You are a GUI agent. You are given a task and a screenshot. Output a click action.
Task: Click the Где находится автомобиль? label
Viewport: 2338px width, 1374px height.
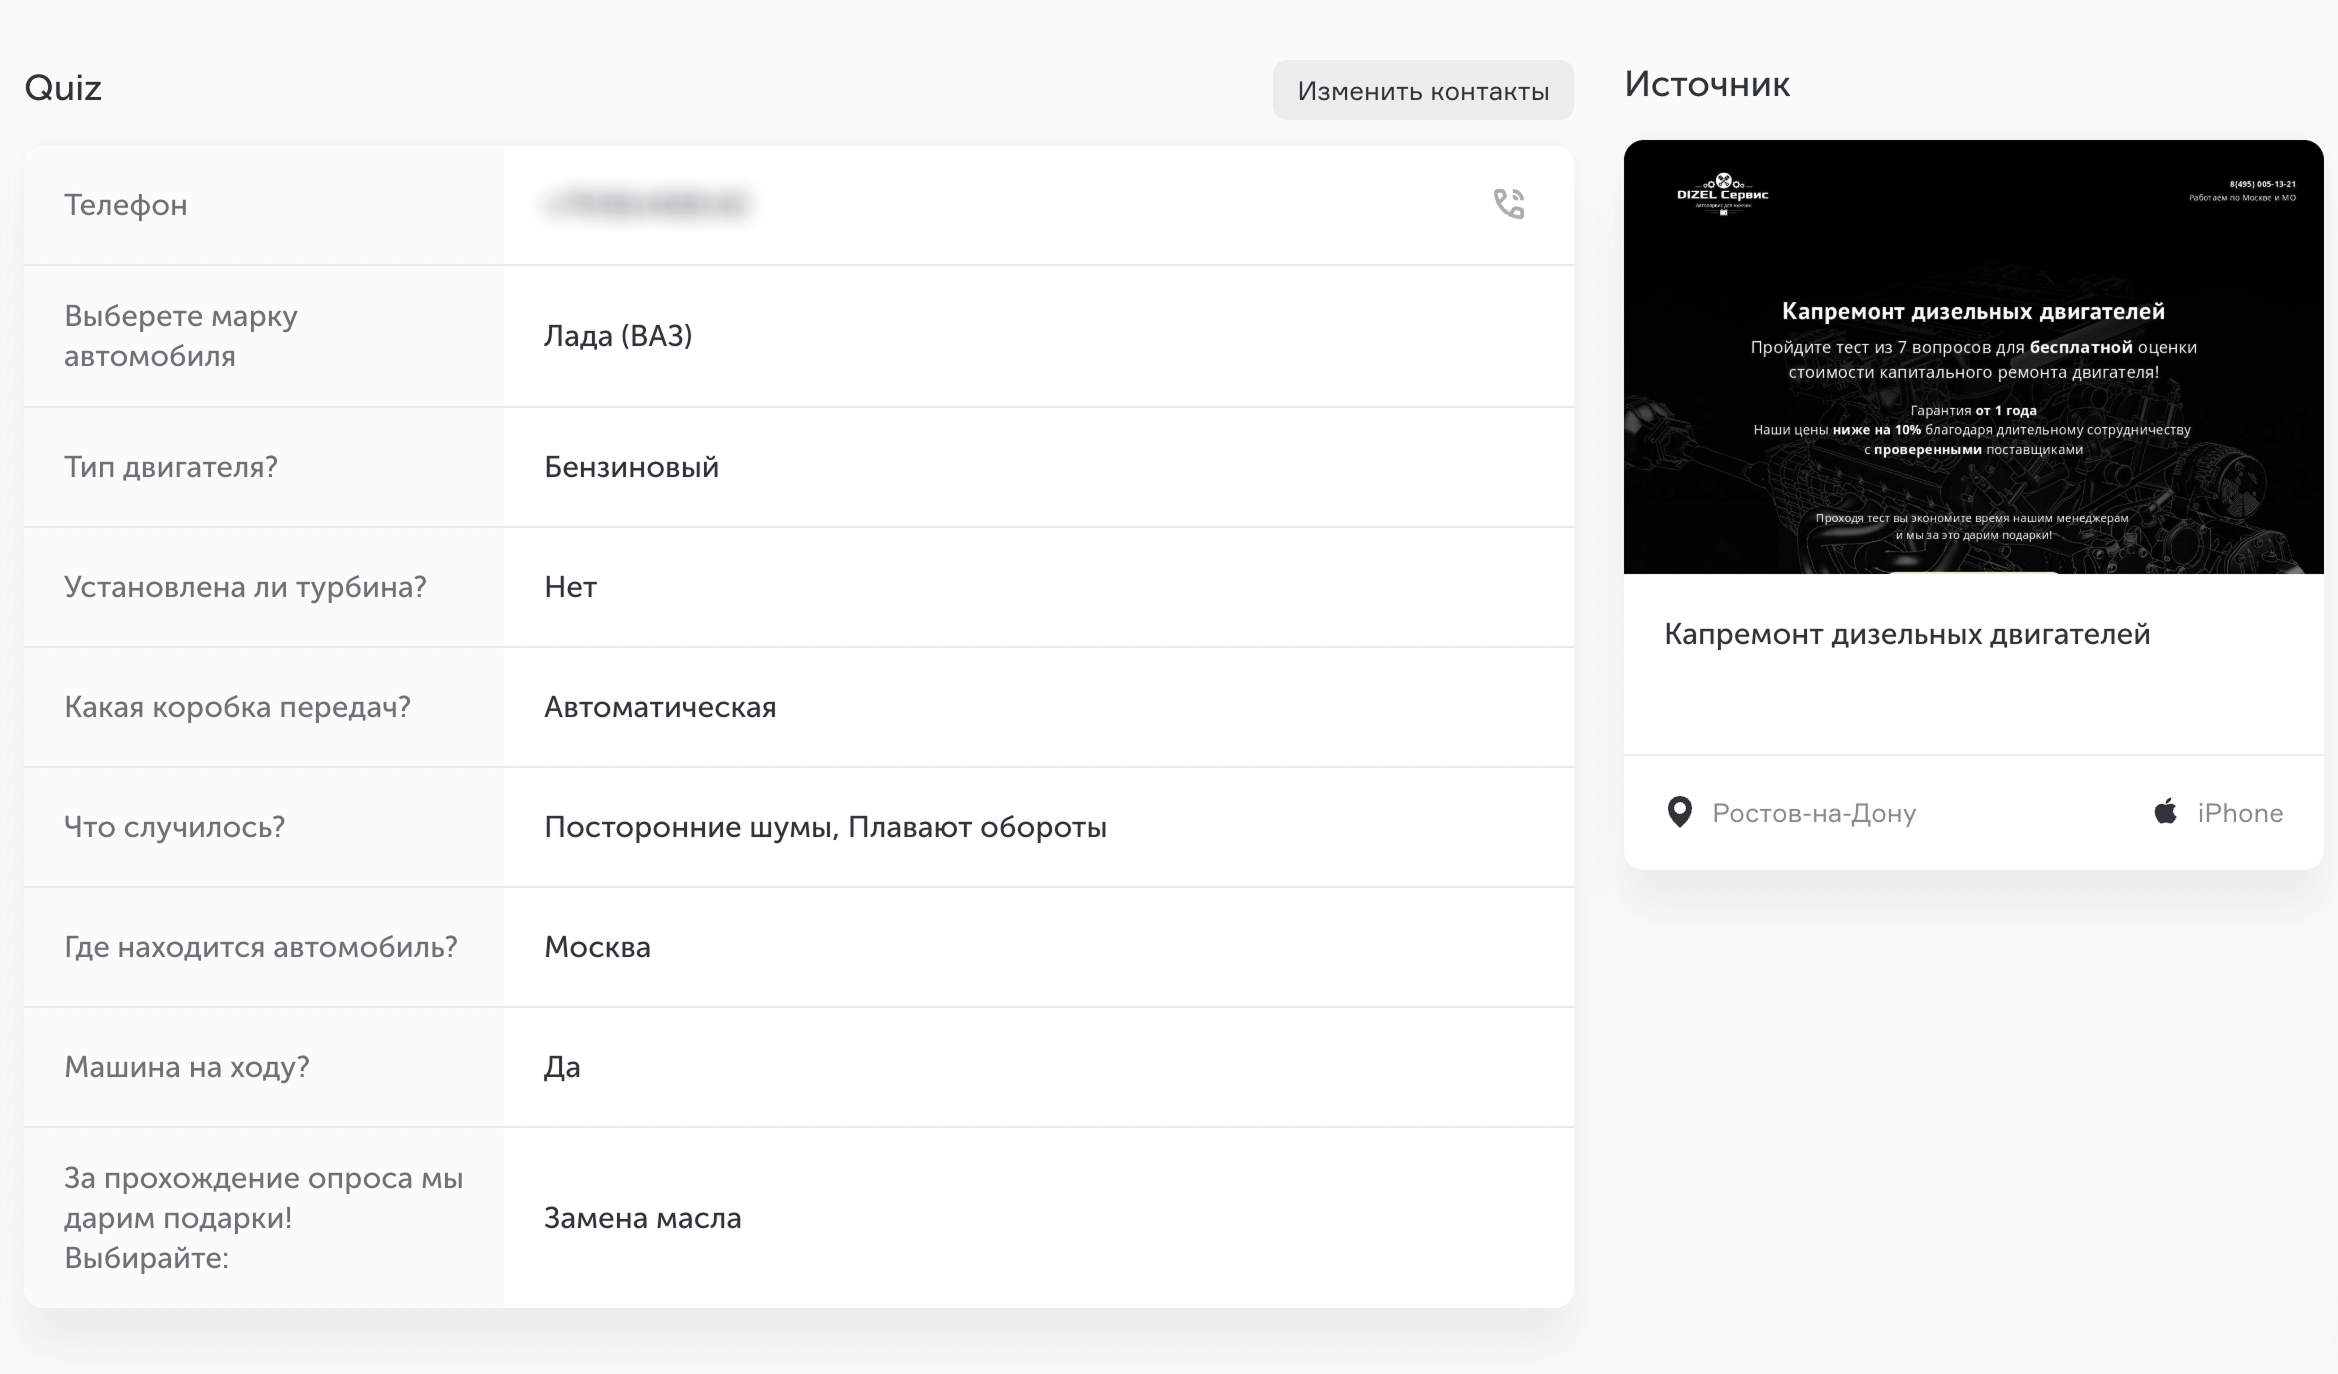261,947
